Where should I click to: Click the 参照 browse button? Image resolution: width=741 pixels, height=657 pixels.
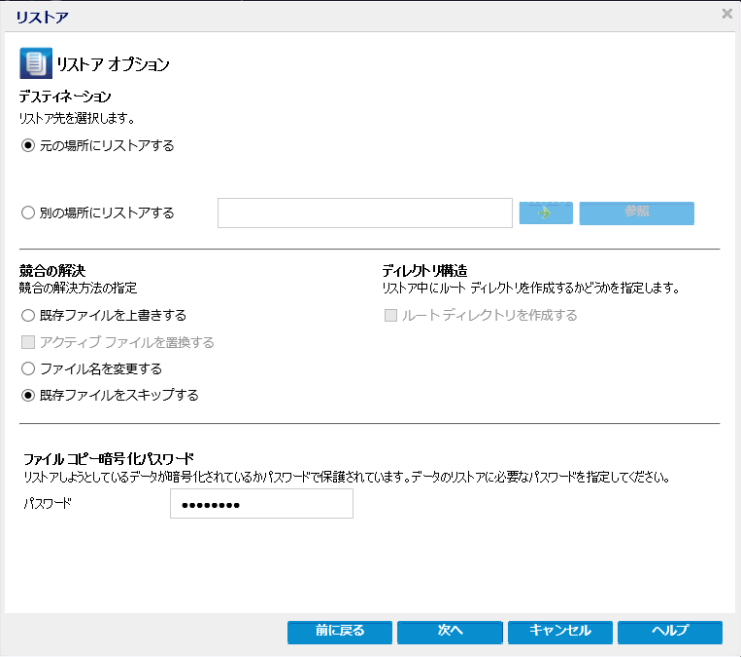(x=637, y=213)
